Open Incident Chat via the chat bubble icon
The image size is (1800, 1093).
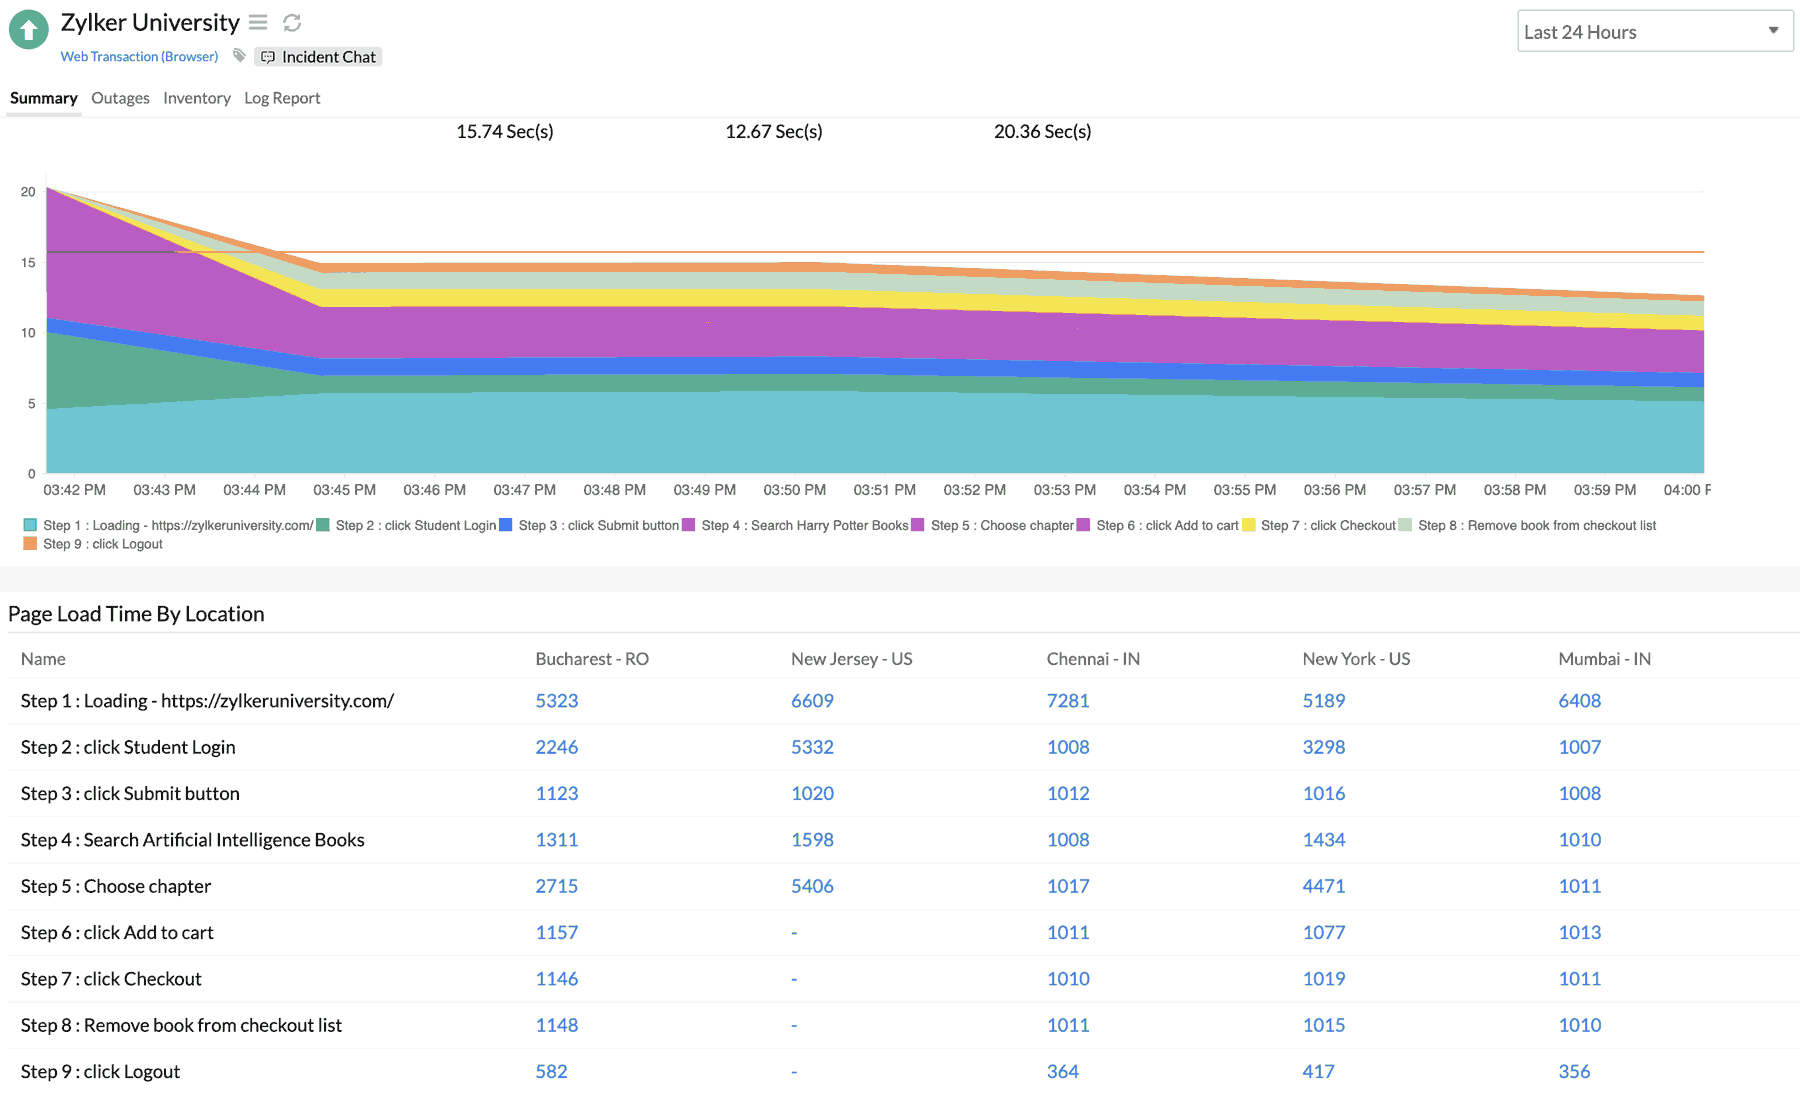[268, 57]
